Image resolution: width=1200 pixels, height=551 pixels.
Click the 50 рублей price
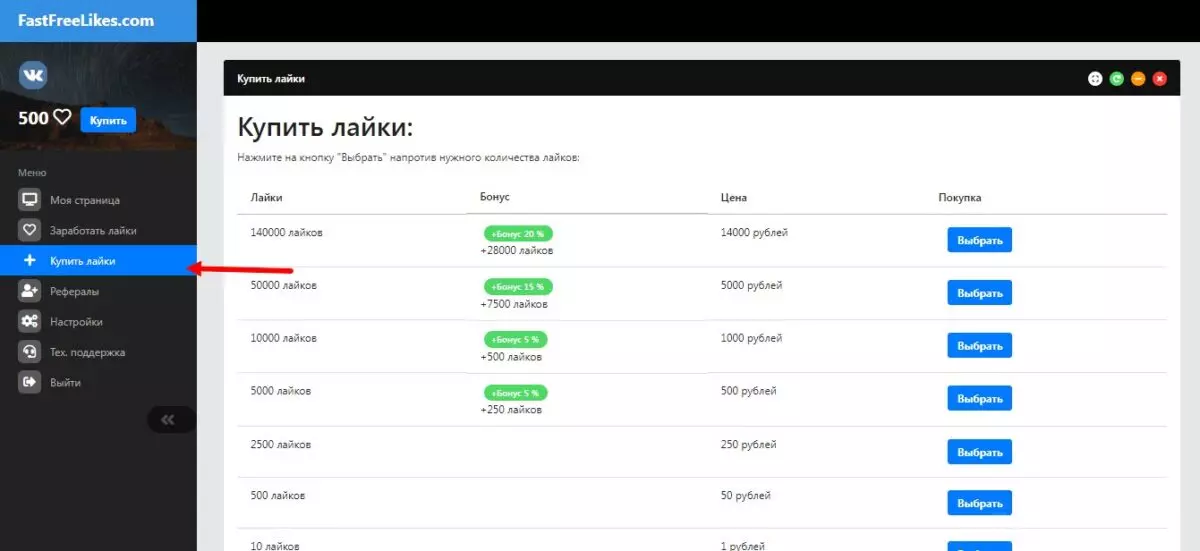[x=745, y=495]
